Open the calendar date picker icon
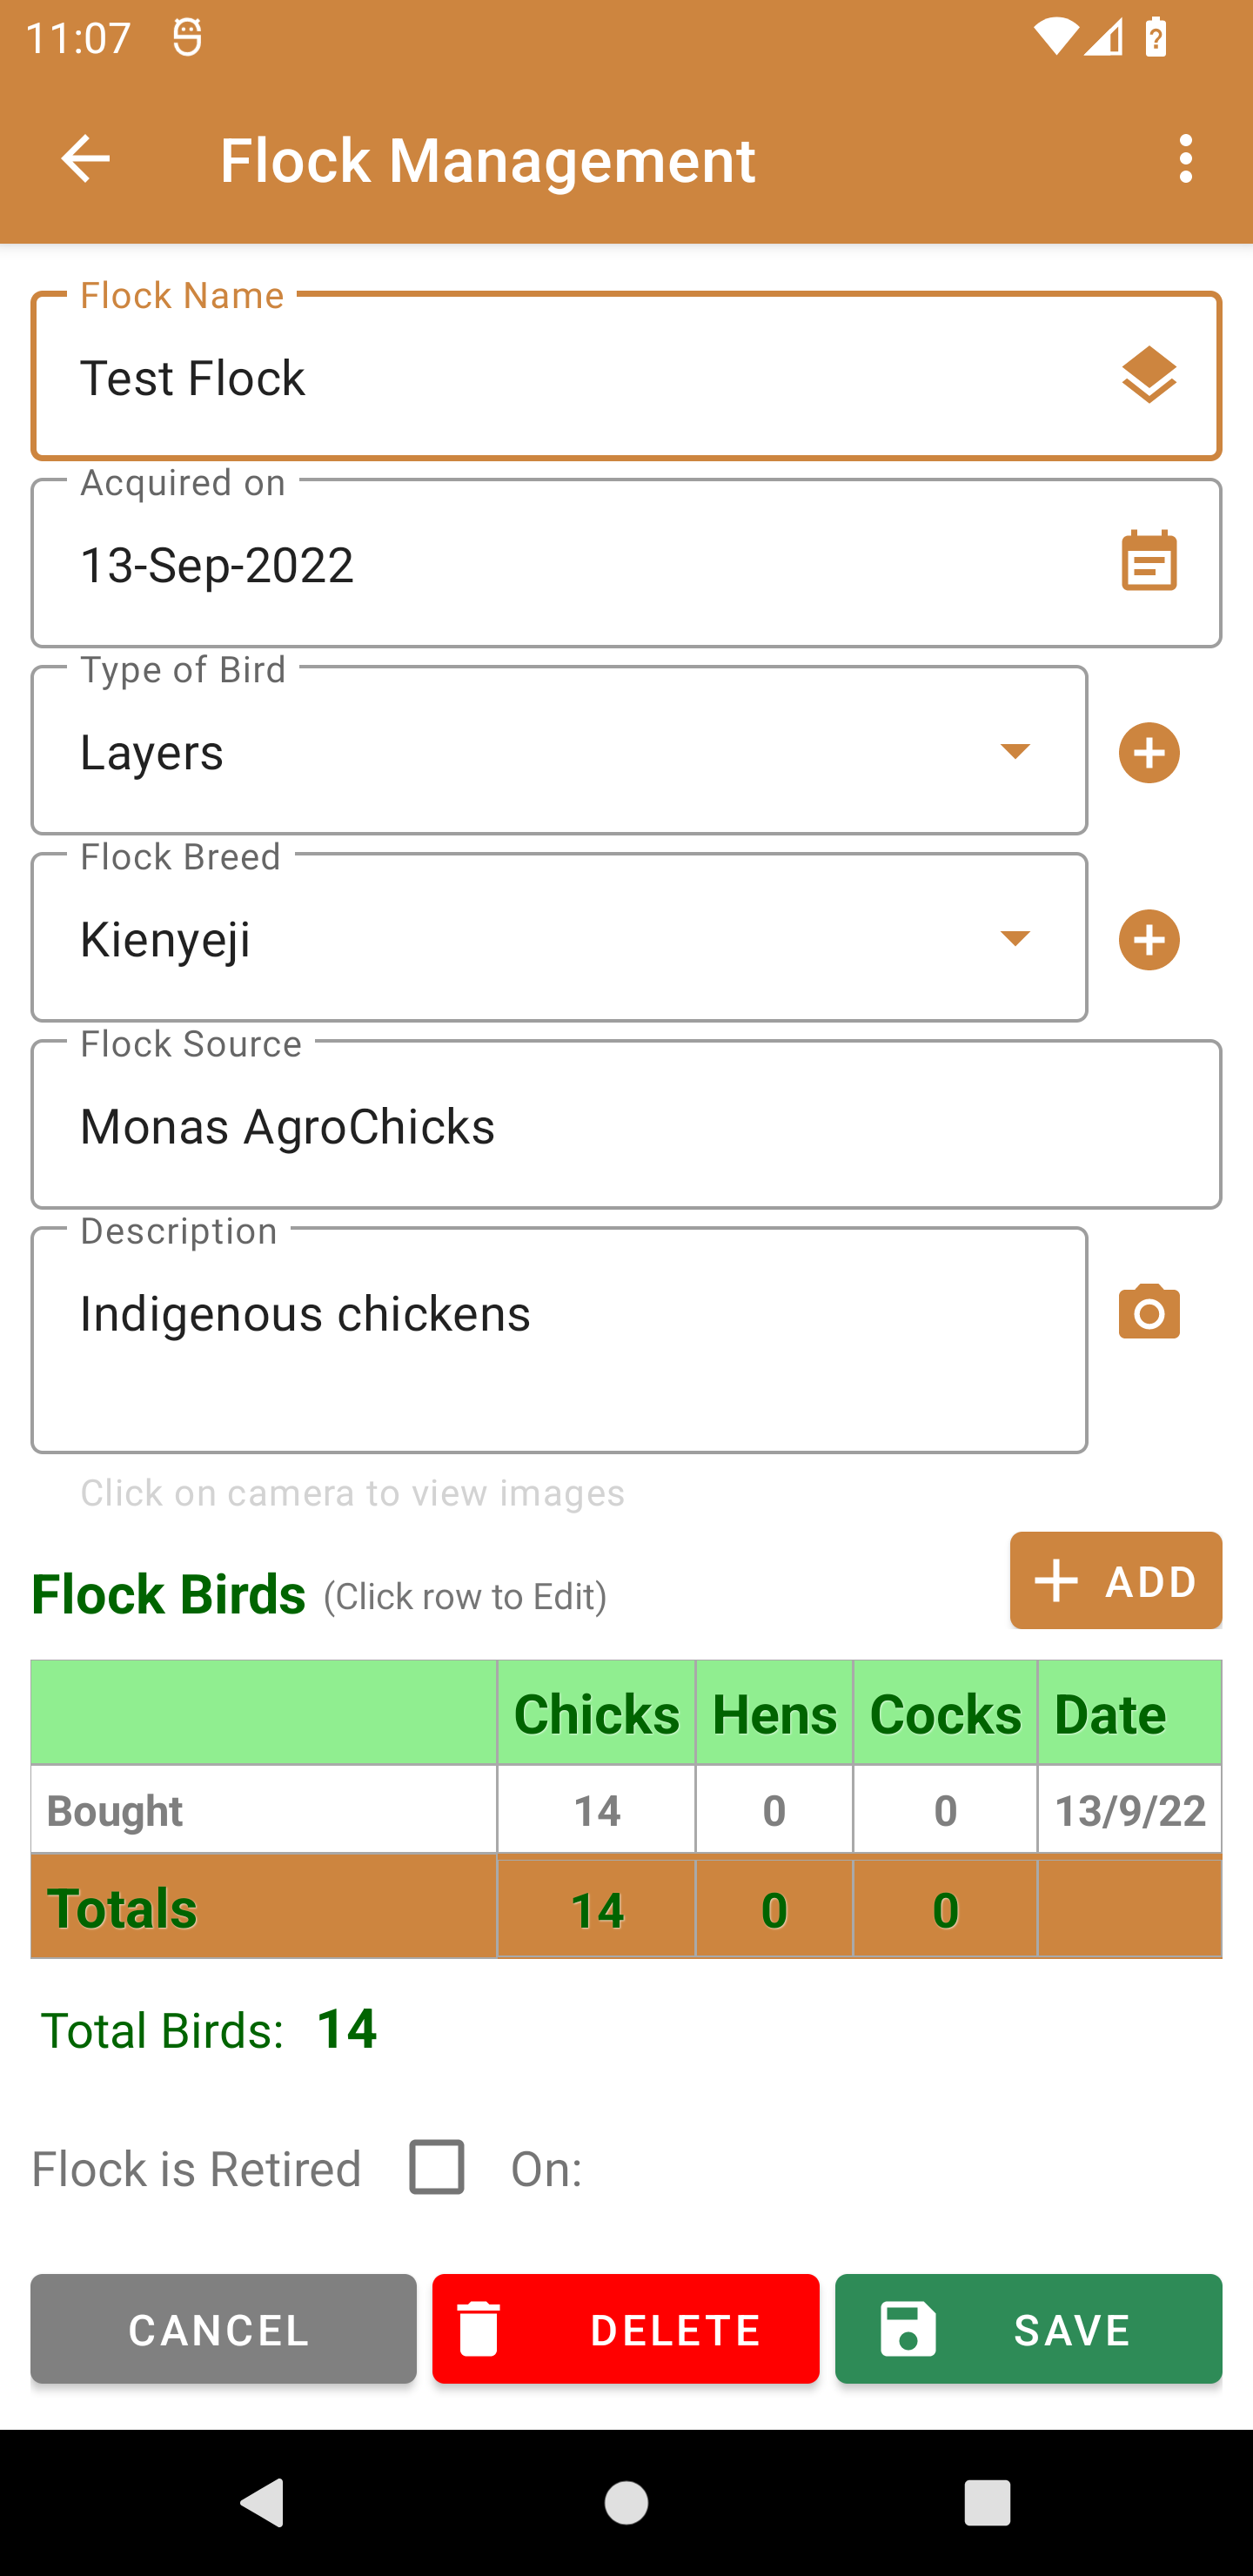Screen dimensions: 1253x2576 click(x=1149, y=561)
